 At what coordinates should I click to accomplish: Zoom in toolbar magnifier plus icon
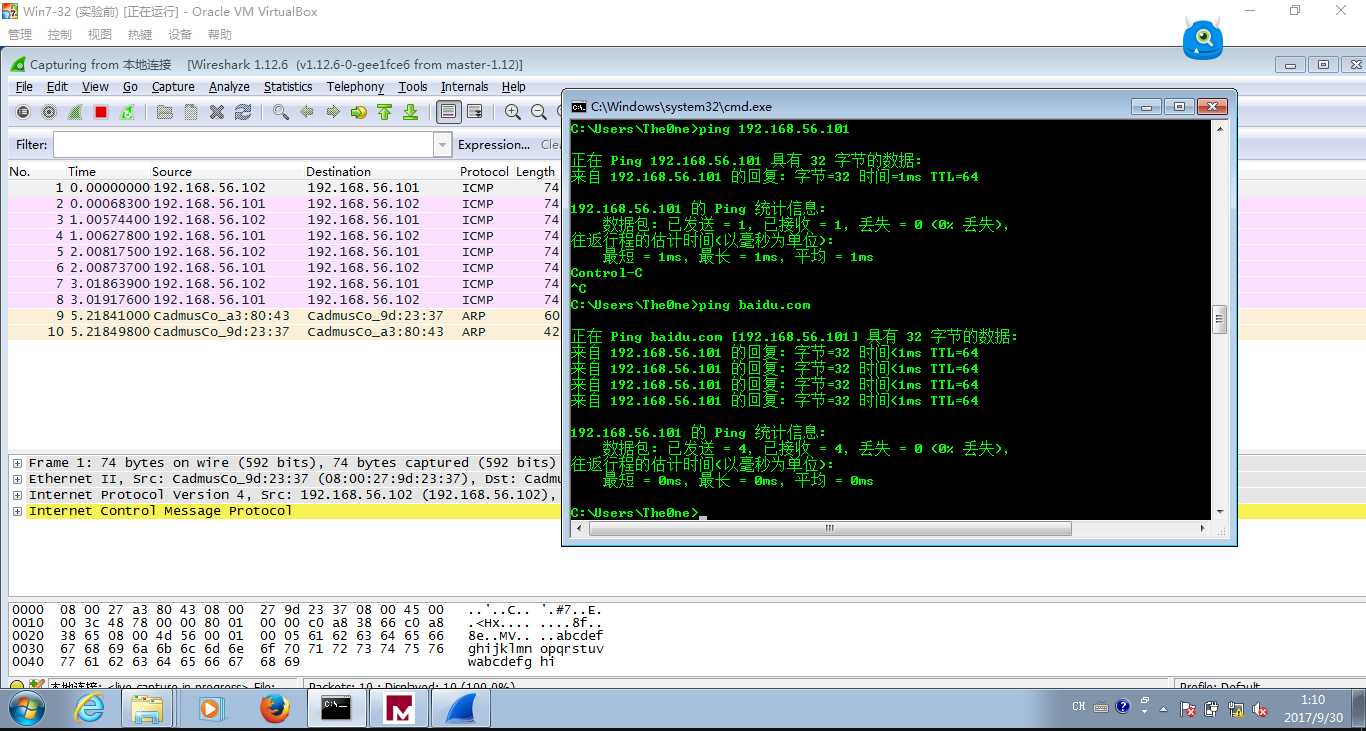[513, 113]
